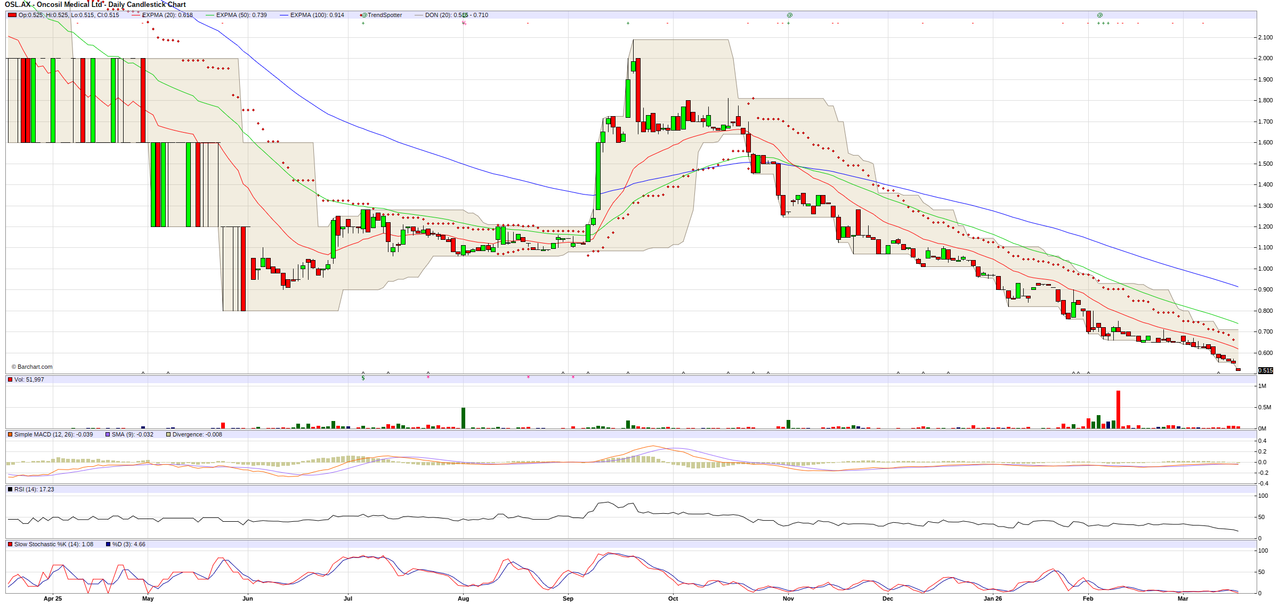Click the red swatch beside Vol label

coord(11,380)
